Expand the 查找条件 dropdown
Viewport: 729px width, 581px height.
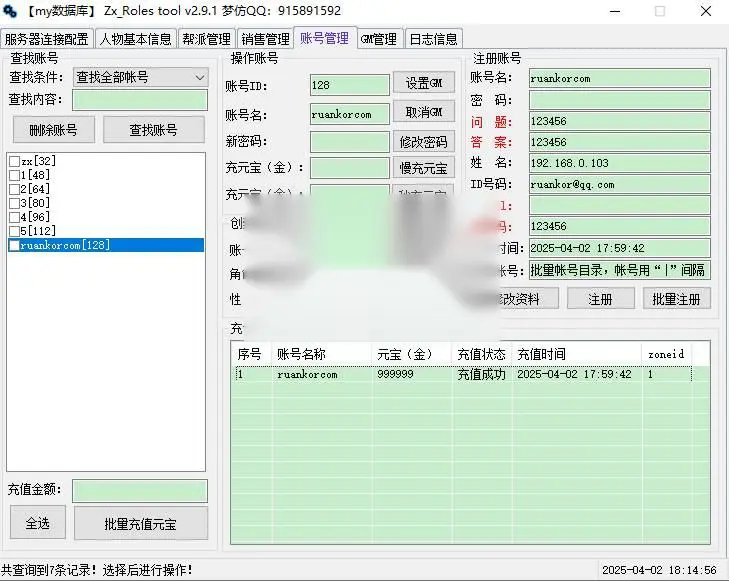pyautogui.click(x=140, y=77)
